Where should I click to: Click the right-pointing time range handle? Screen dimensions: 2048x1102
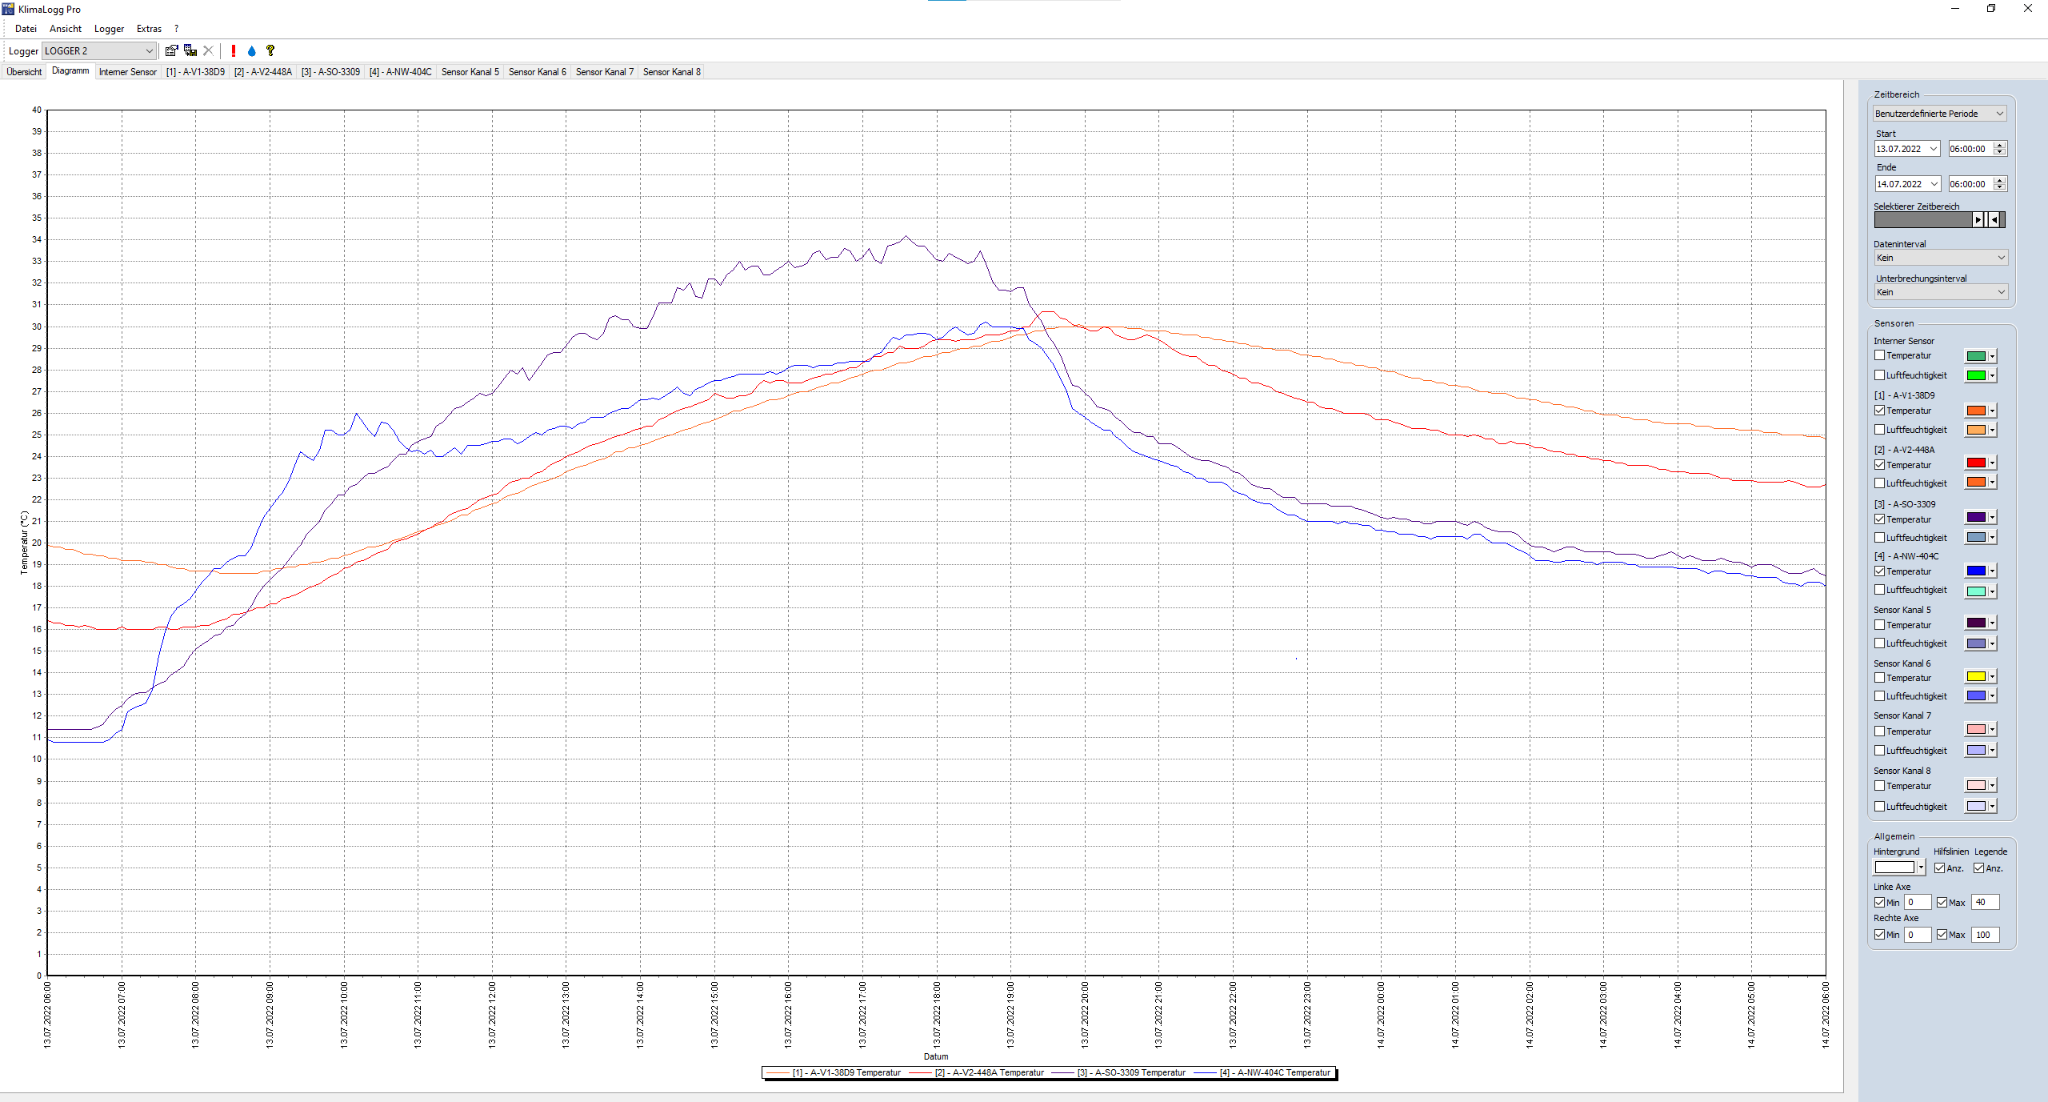(x=1977, y=220)
